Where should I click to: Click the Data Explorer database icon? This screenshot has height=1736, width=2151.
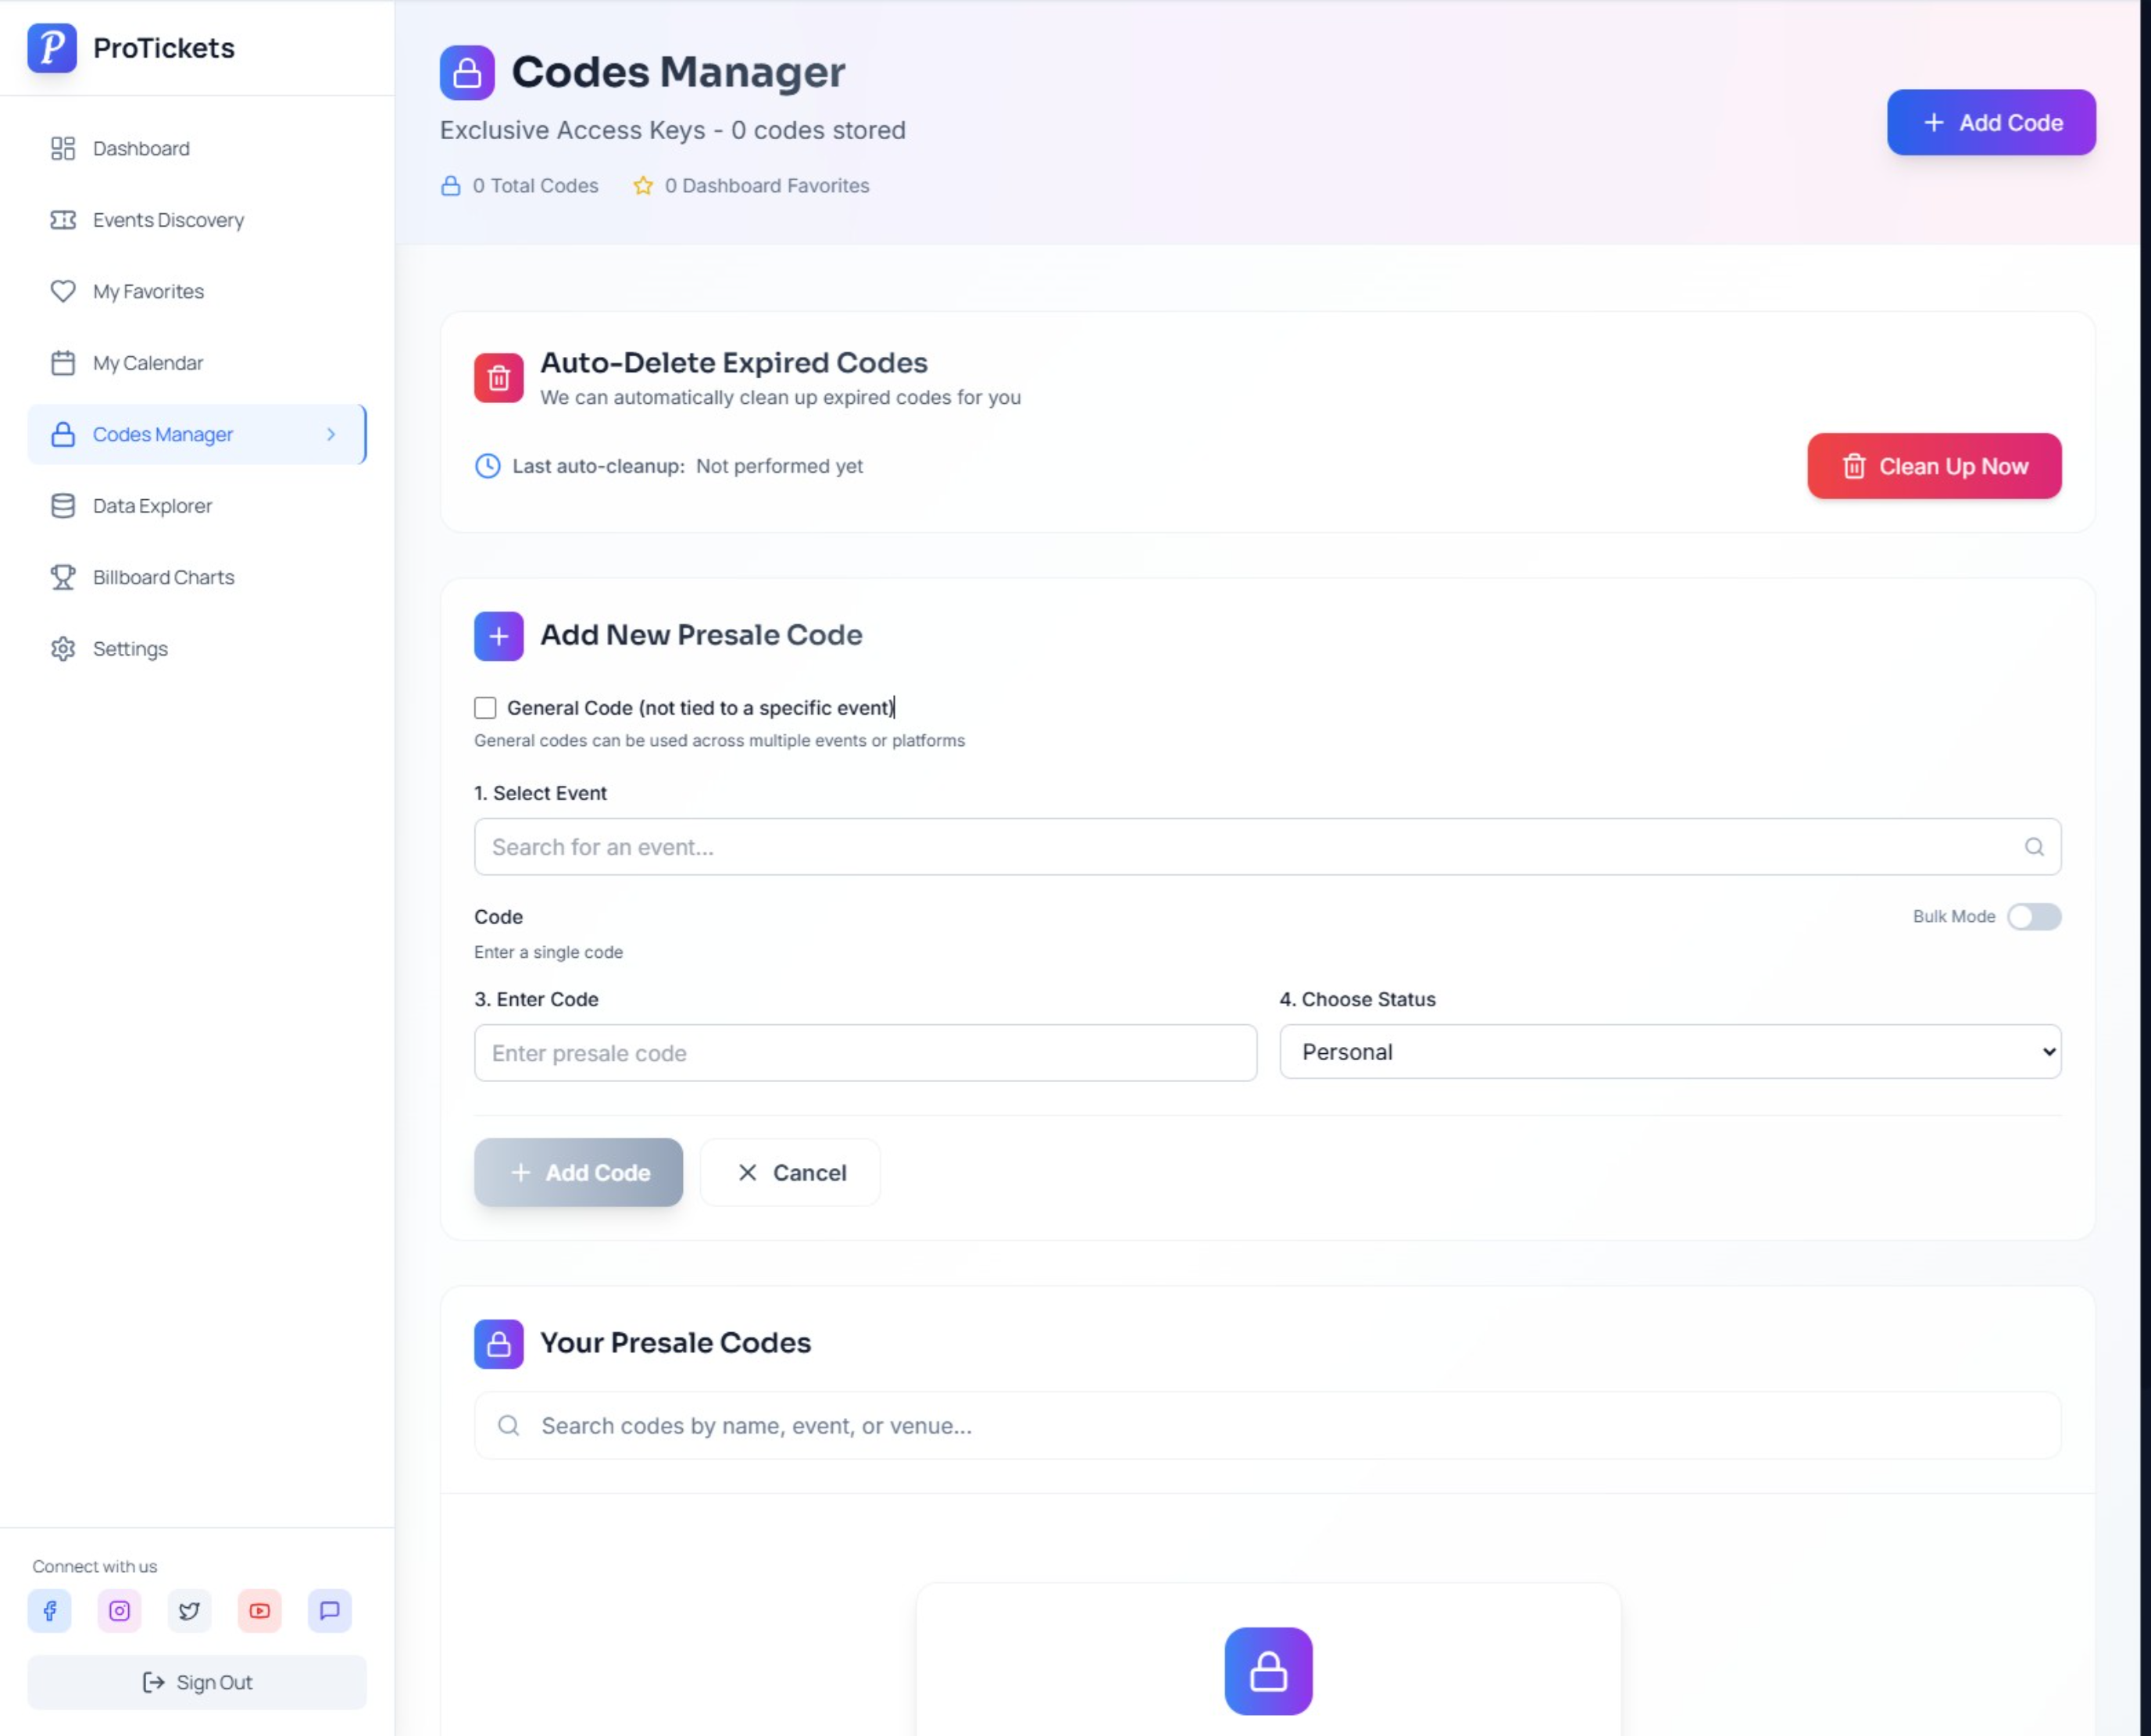pyautogui.click(x=63, y=506)
